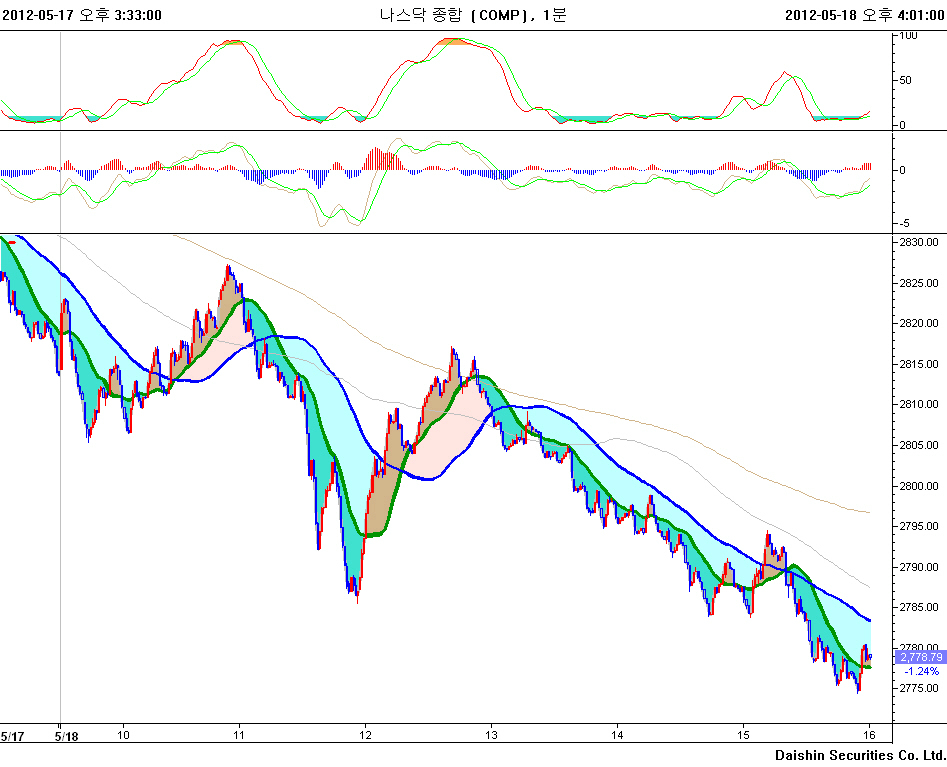Click the end timestamp 2012-05-18 오후 4:01:00
This screenshot has width=947, height=767.
pyautogui.click(x=864, y=14)
